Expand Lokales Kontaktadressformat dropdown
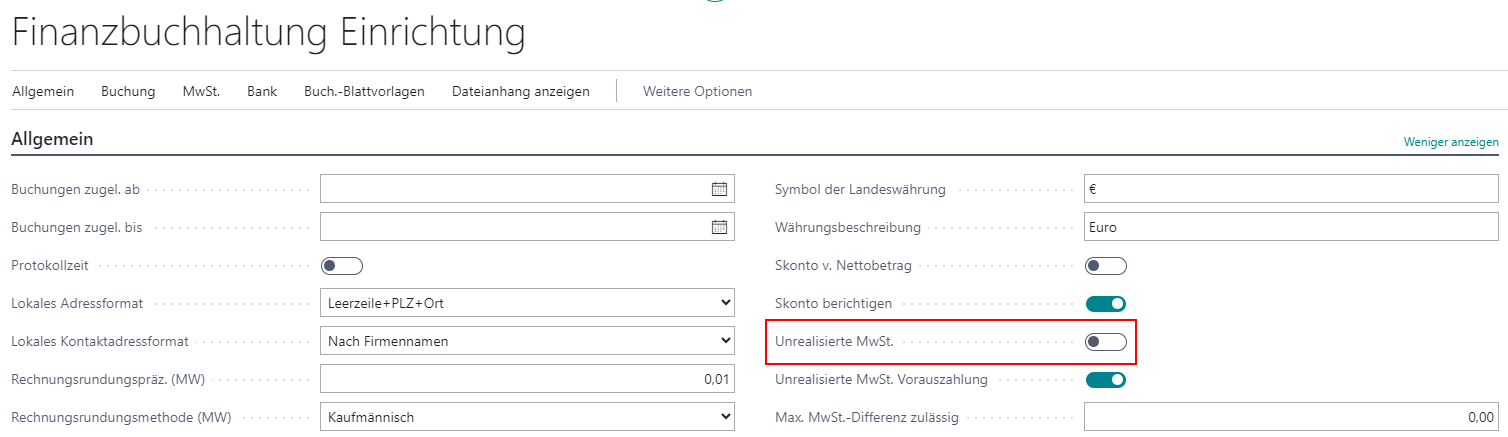Viewport: 1508px width, 437px height. point(527,341)
